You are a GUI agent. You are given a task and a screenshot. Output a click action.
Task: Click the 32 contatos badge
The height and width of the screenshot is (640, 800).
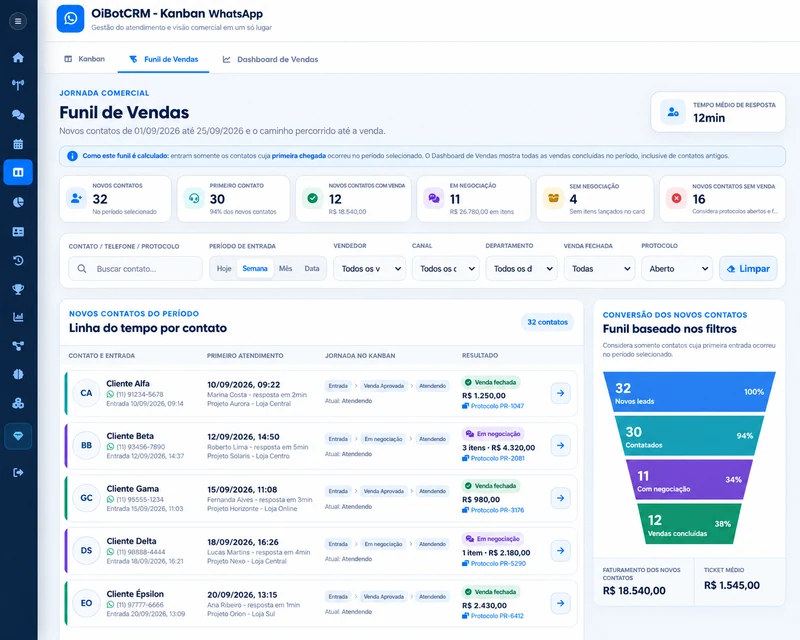pyautogui.click(x=547, y=322)
